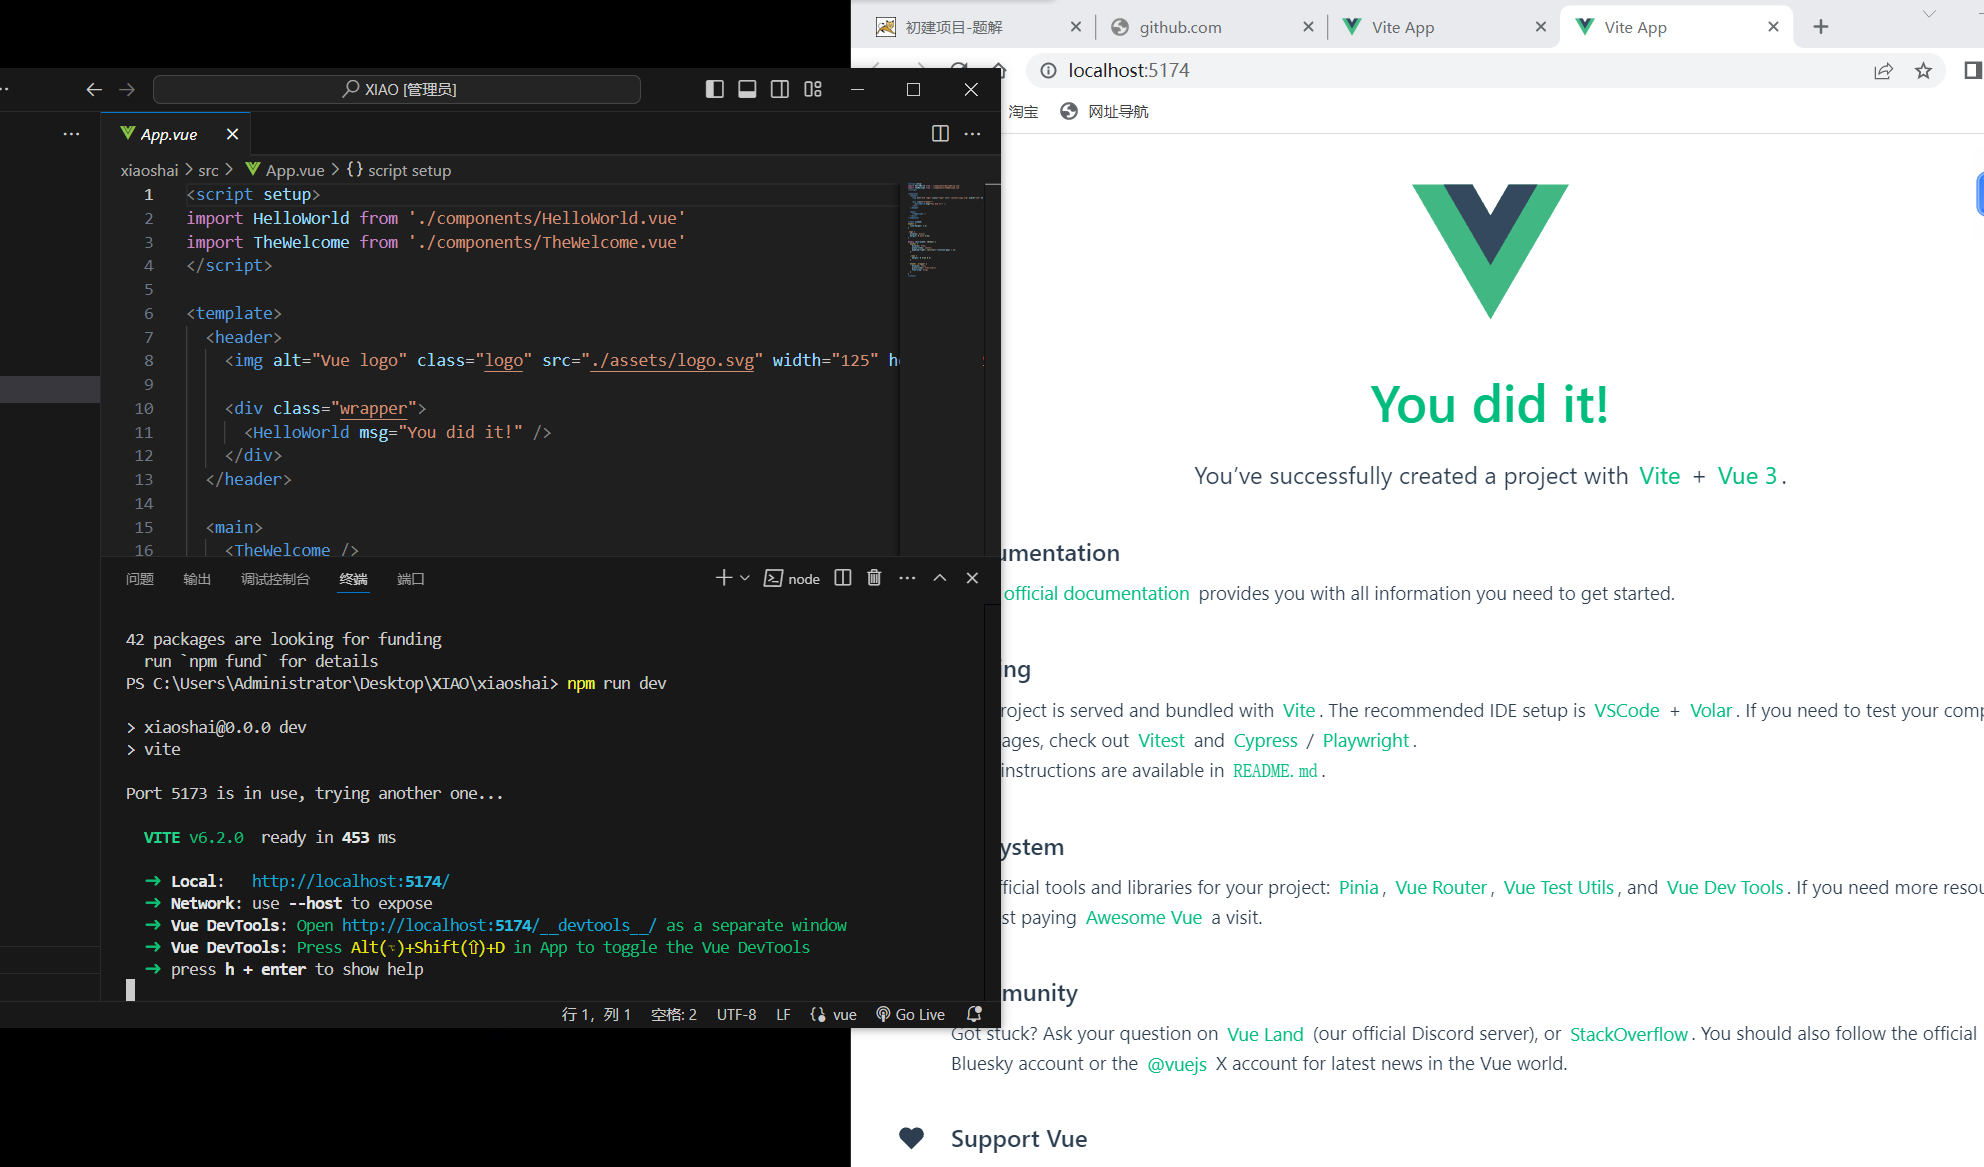Expand the new terminal profile dropdown
Screen dimensions: 1984x1167
[745, 578]
